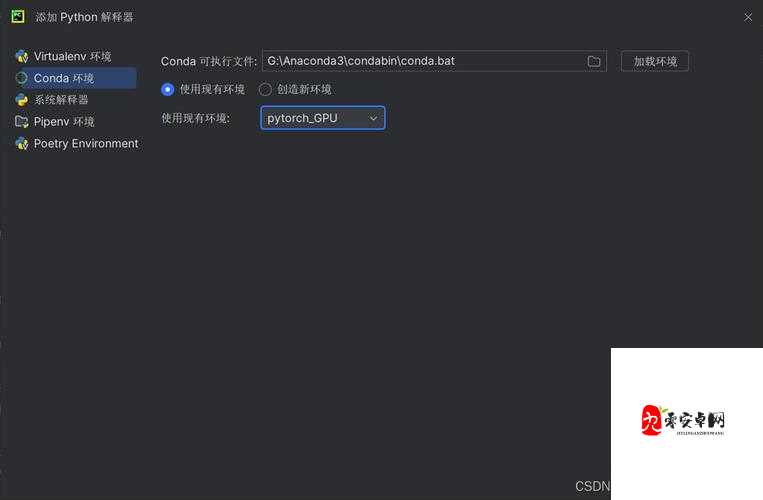The width and height of the screenshot is (763, 500).
Task: Select Pipenv 环境 in the sidebar
Action: click(54, 122)
